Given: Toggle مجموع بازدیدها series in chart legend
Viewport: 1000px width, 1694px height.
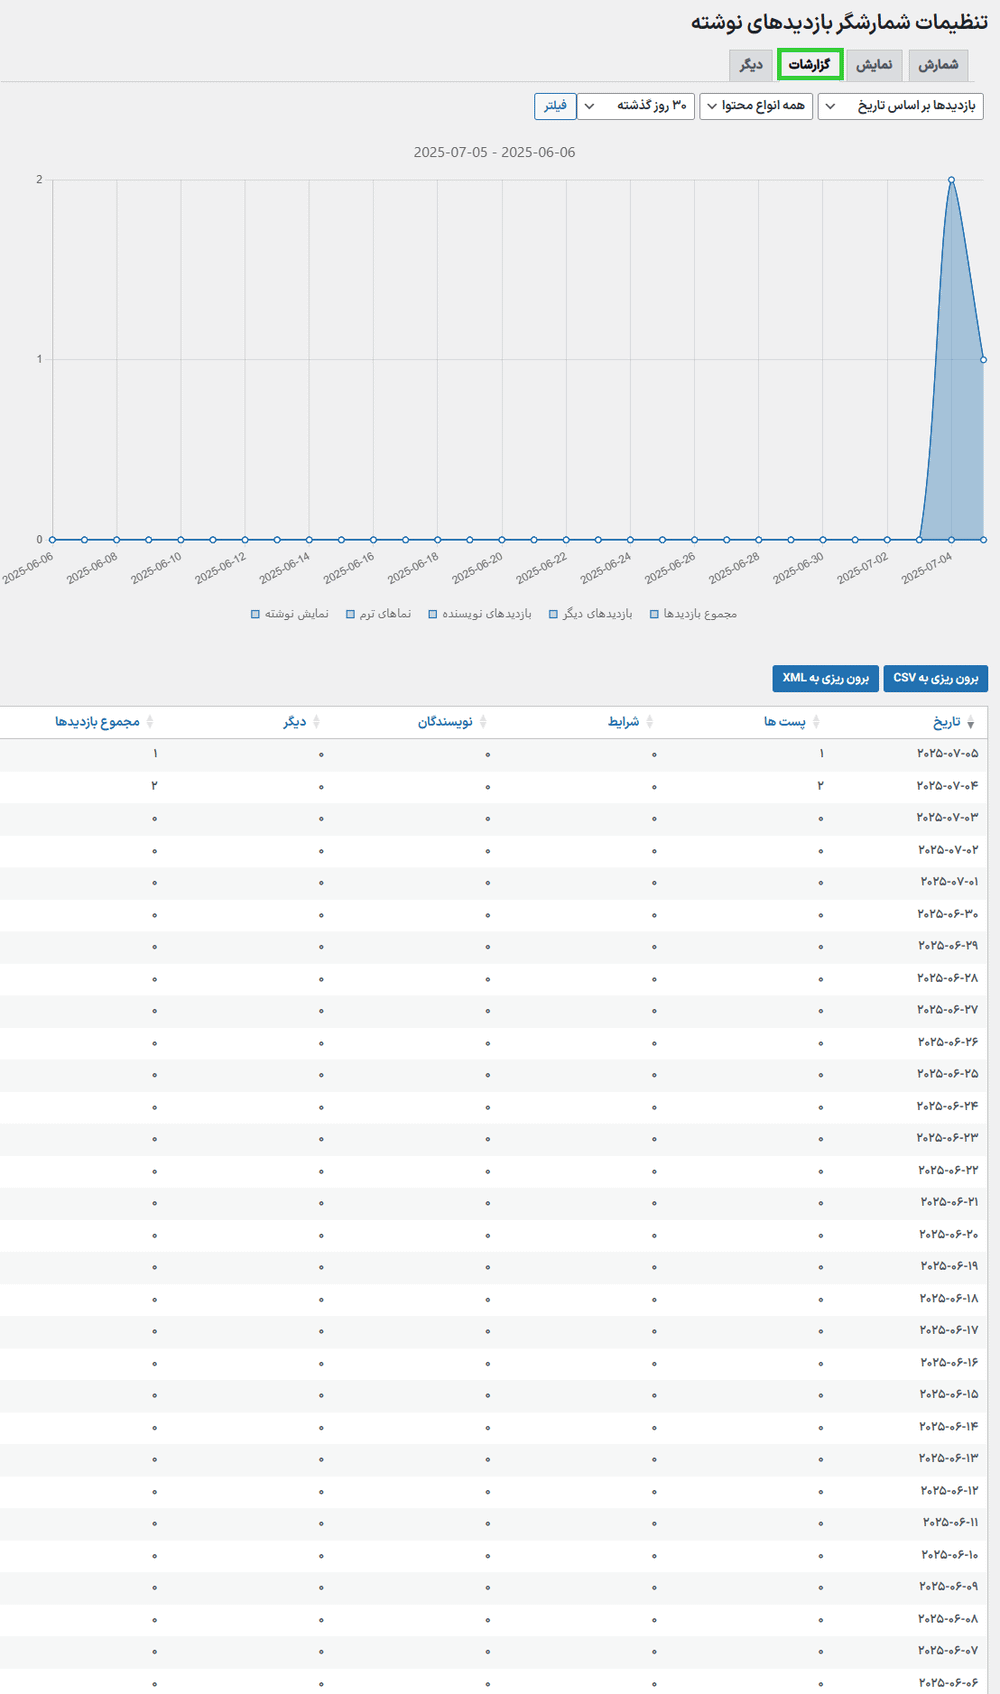Looking at the screenshot, I should [692, 614].
